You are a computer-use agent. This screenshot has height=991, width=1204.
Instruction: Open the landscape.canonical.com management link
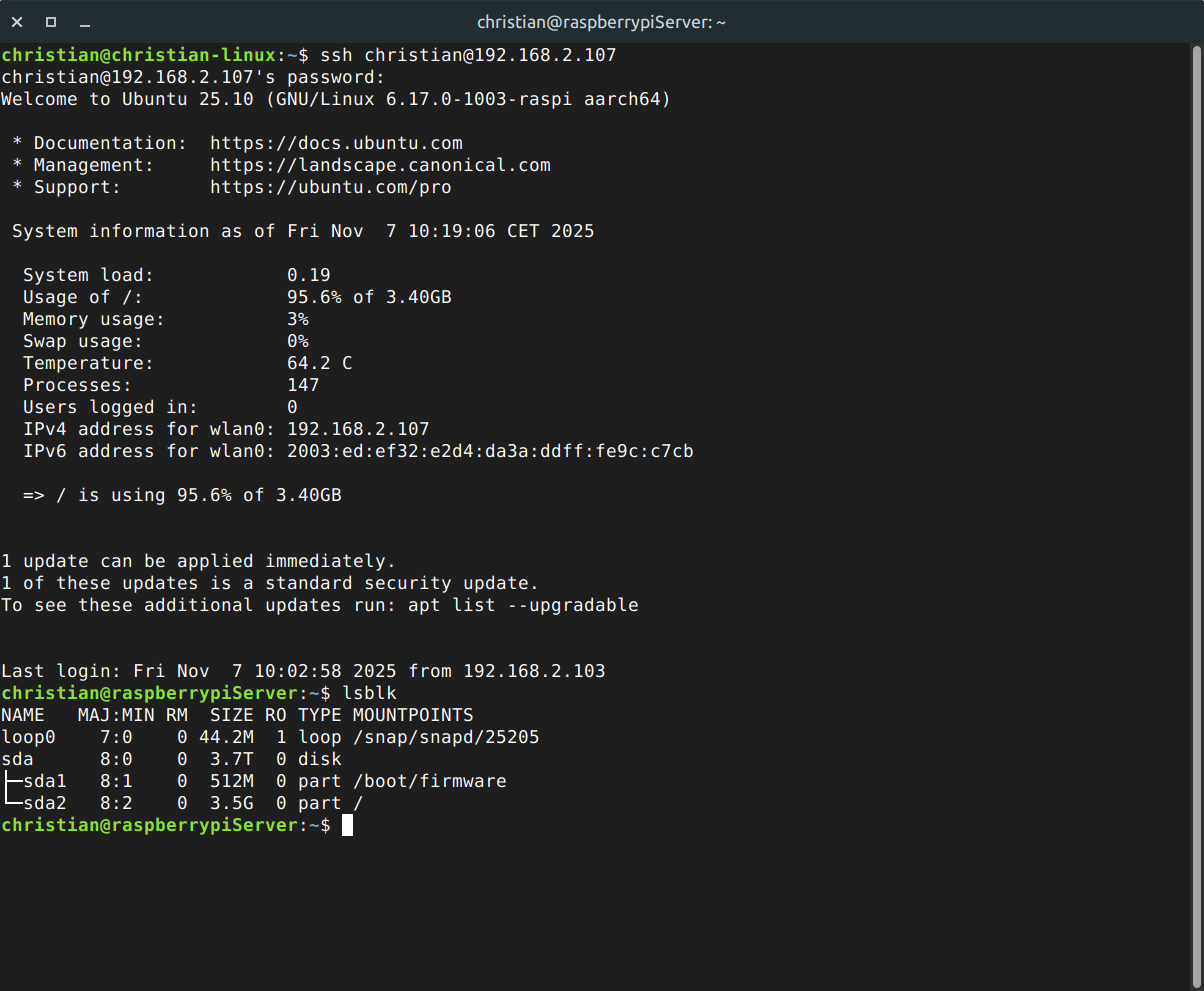(380, 165)
